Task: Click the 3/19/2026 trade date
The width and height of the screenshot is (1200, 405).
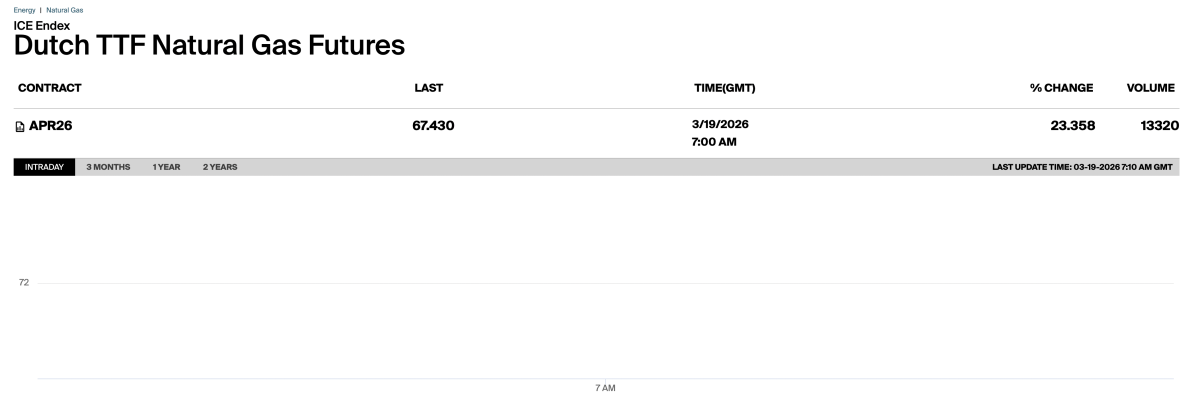Action: 720,124
